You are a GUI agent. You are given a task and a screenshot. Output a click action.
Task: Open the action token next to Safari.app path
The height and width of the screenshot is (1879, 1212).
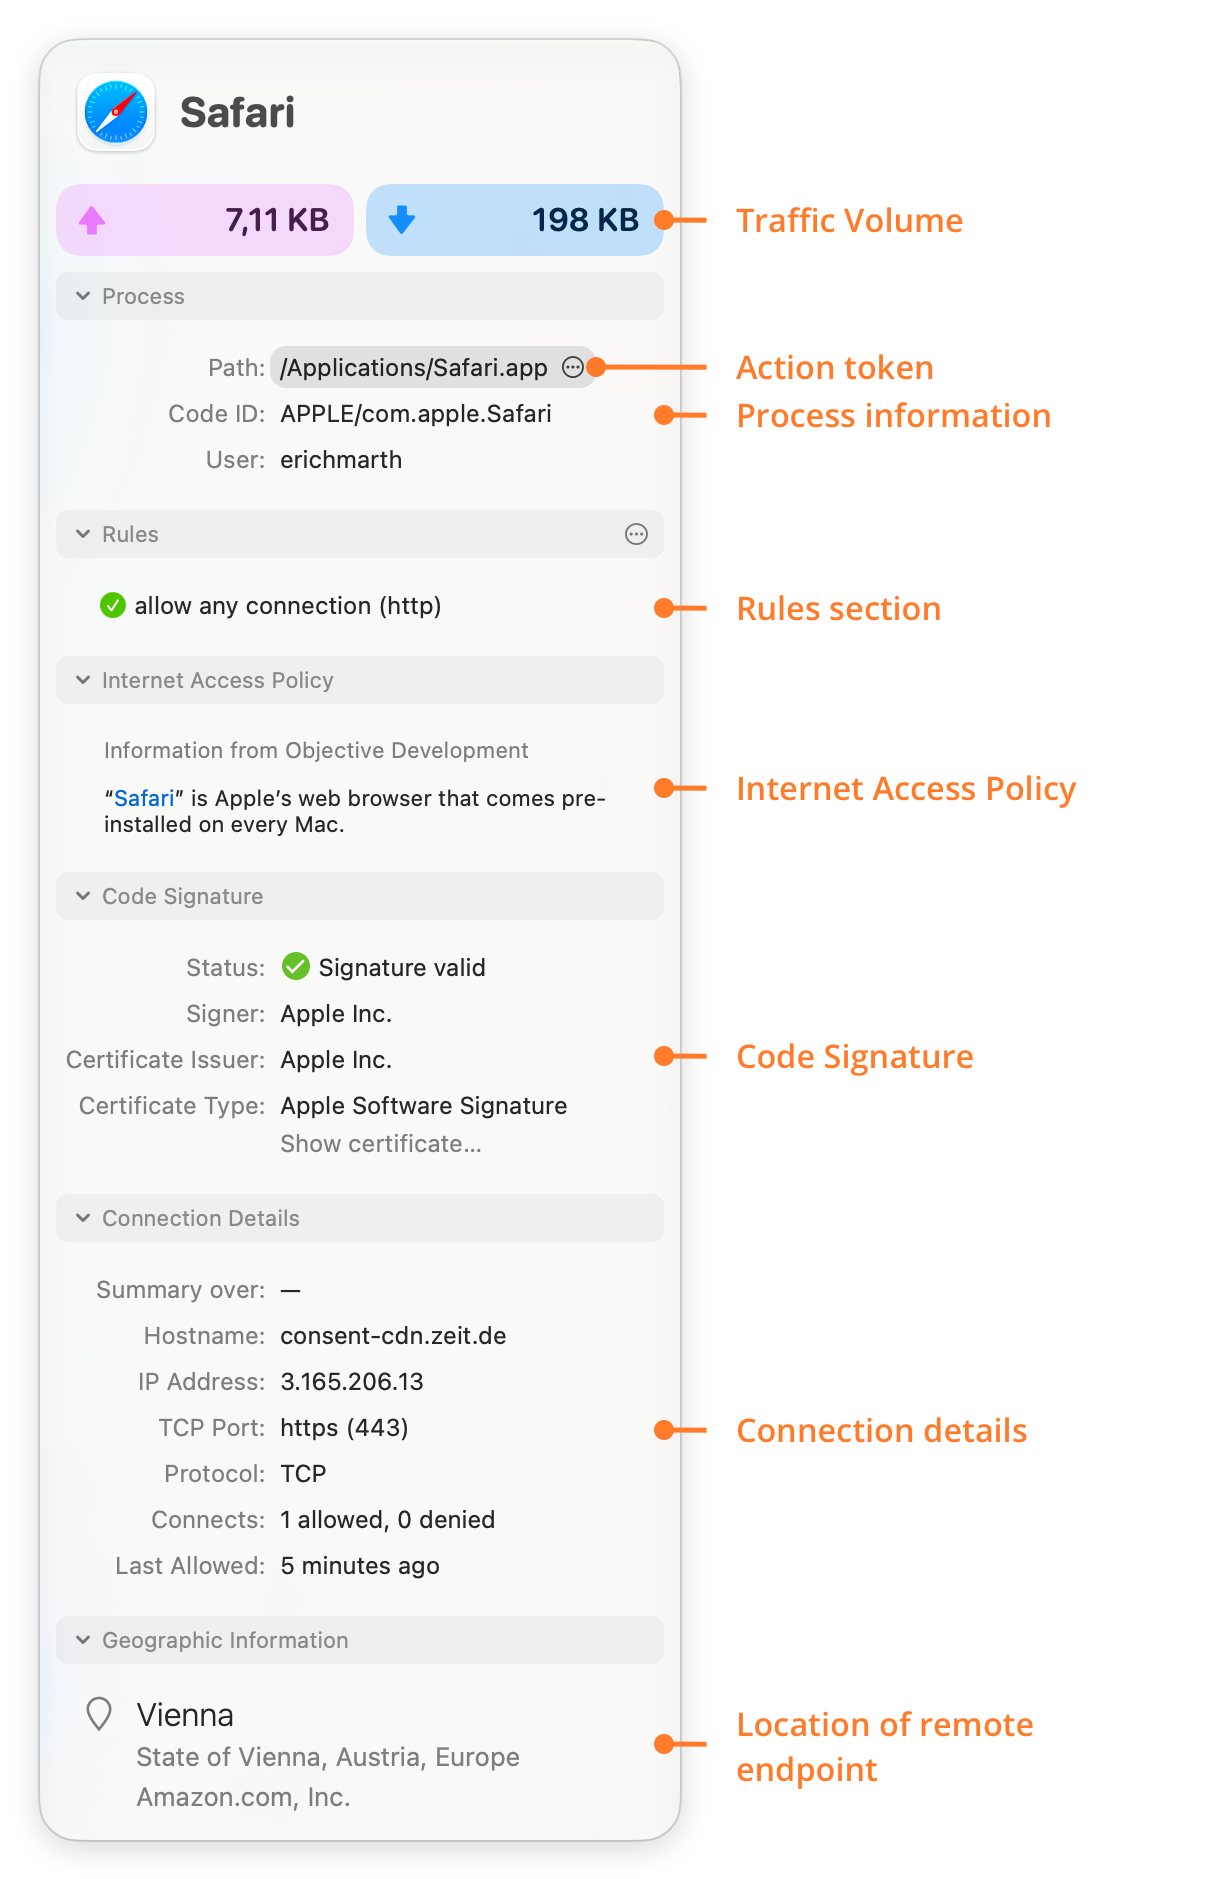pos(573,367)
